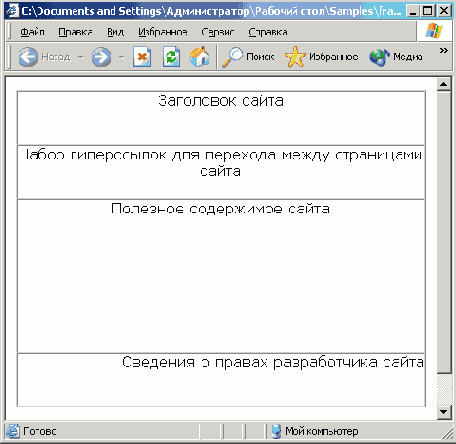
Task: Open the Справка menu
Action: (268, 32)
